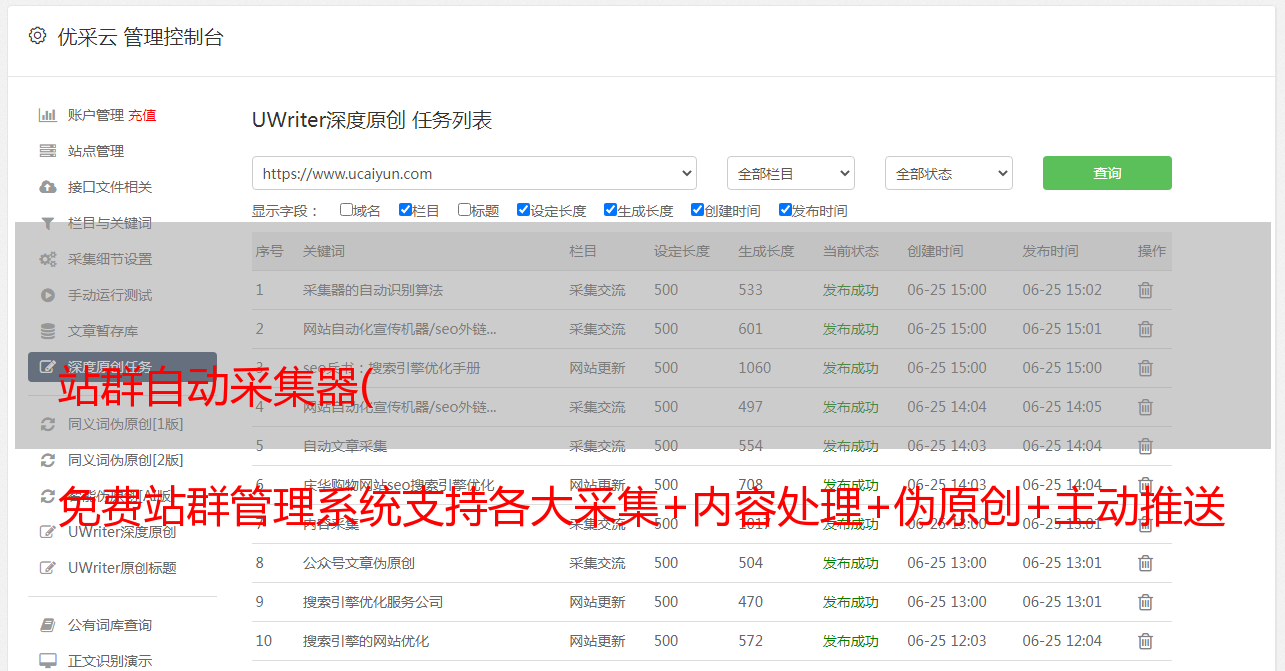Click the generated length value 533
The image size is (1285, 671).
[x=750, y=290]
